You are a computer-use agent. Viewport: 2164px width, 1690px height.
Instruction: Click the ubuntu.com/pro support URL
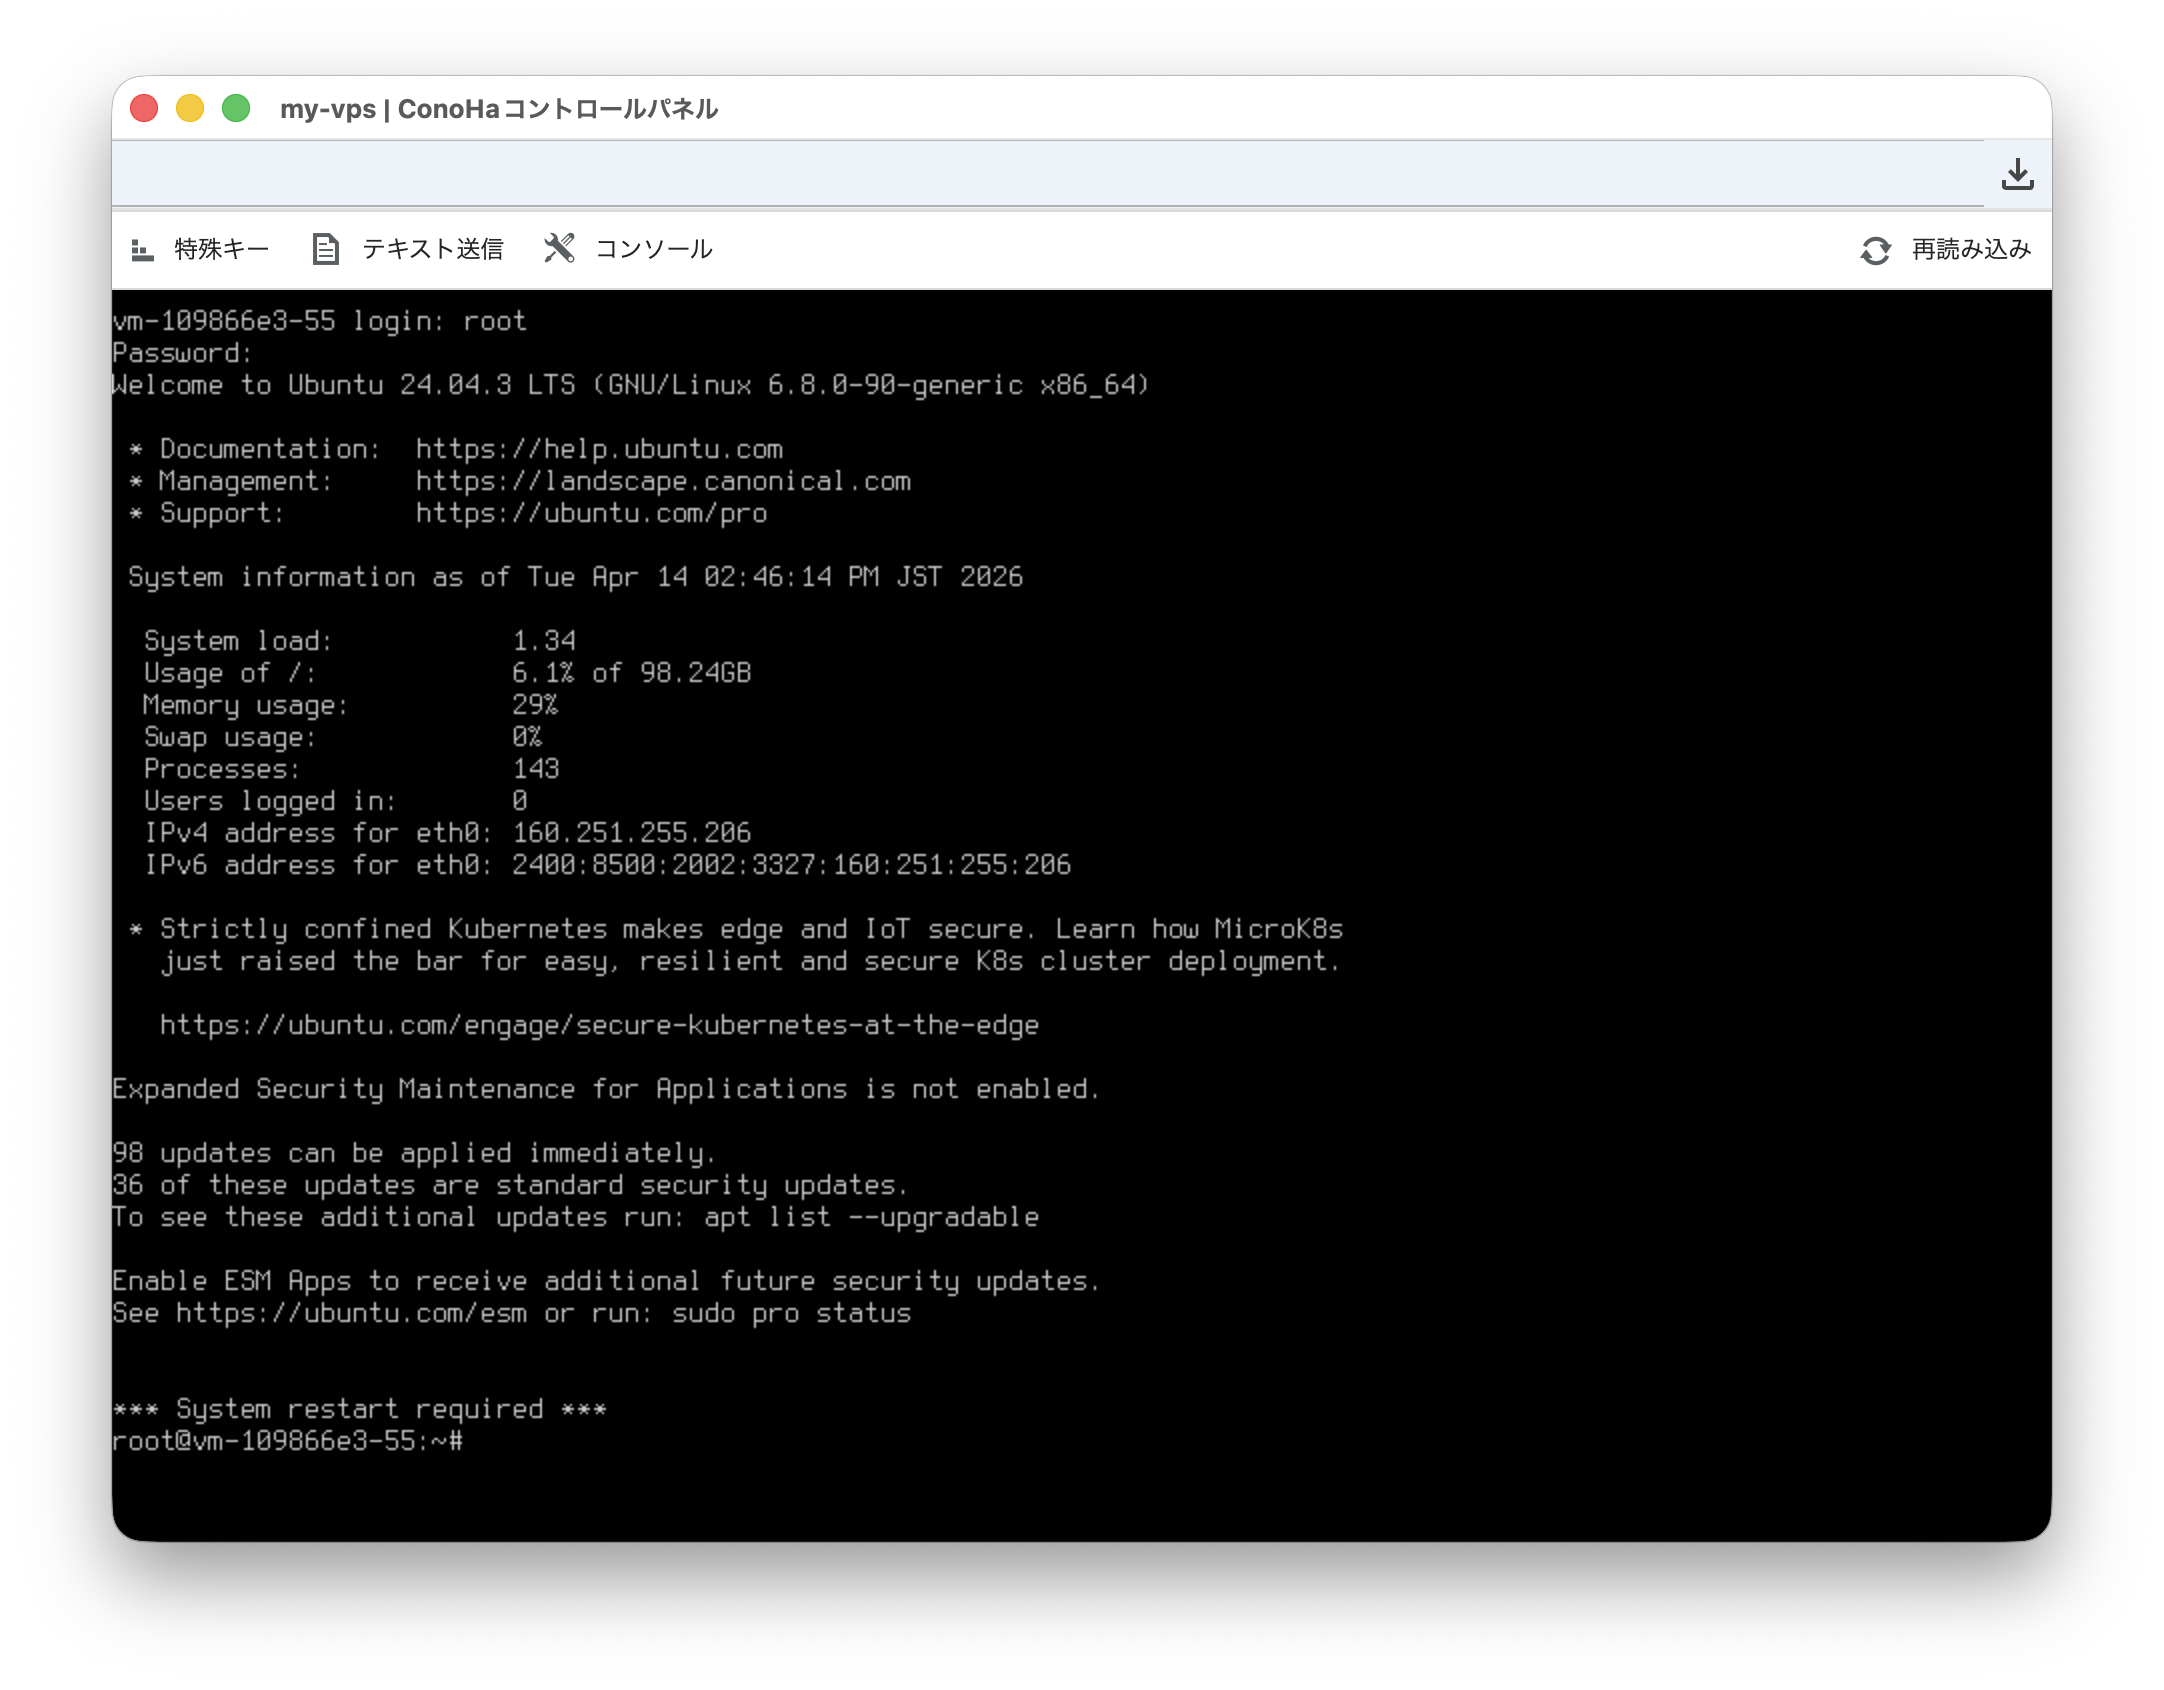[591, 513]
